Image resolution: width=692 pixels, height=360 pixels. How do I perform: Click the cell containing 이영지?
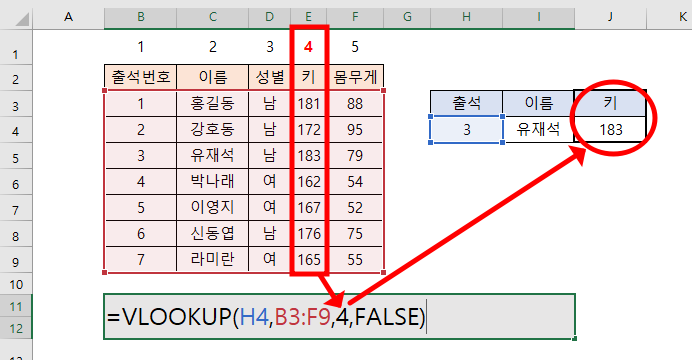click(x=212, y=208)
